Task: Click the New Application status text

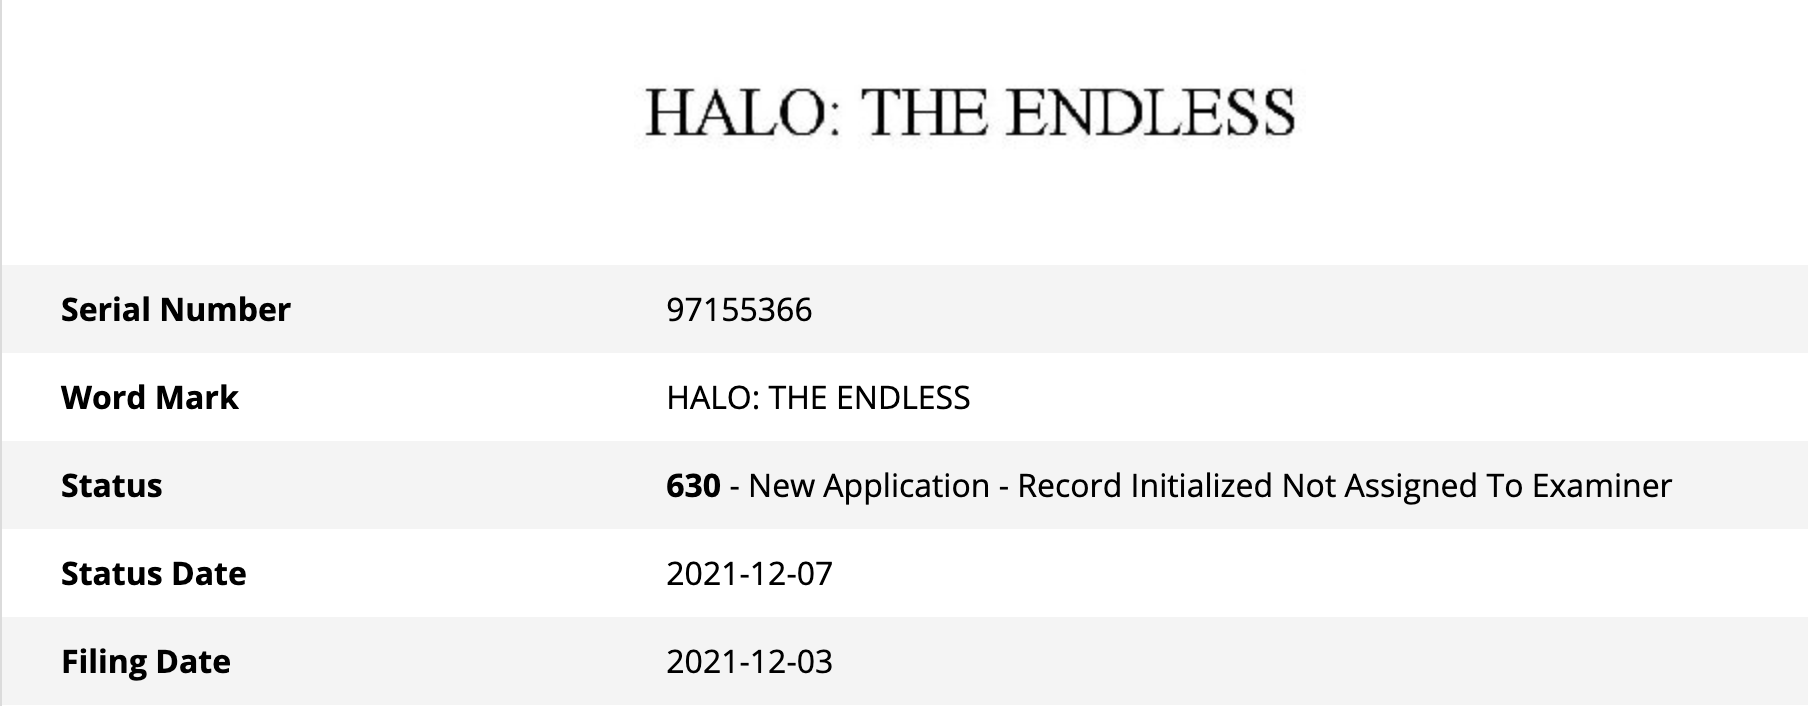Action: [869, 486]
